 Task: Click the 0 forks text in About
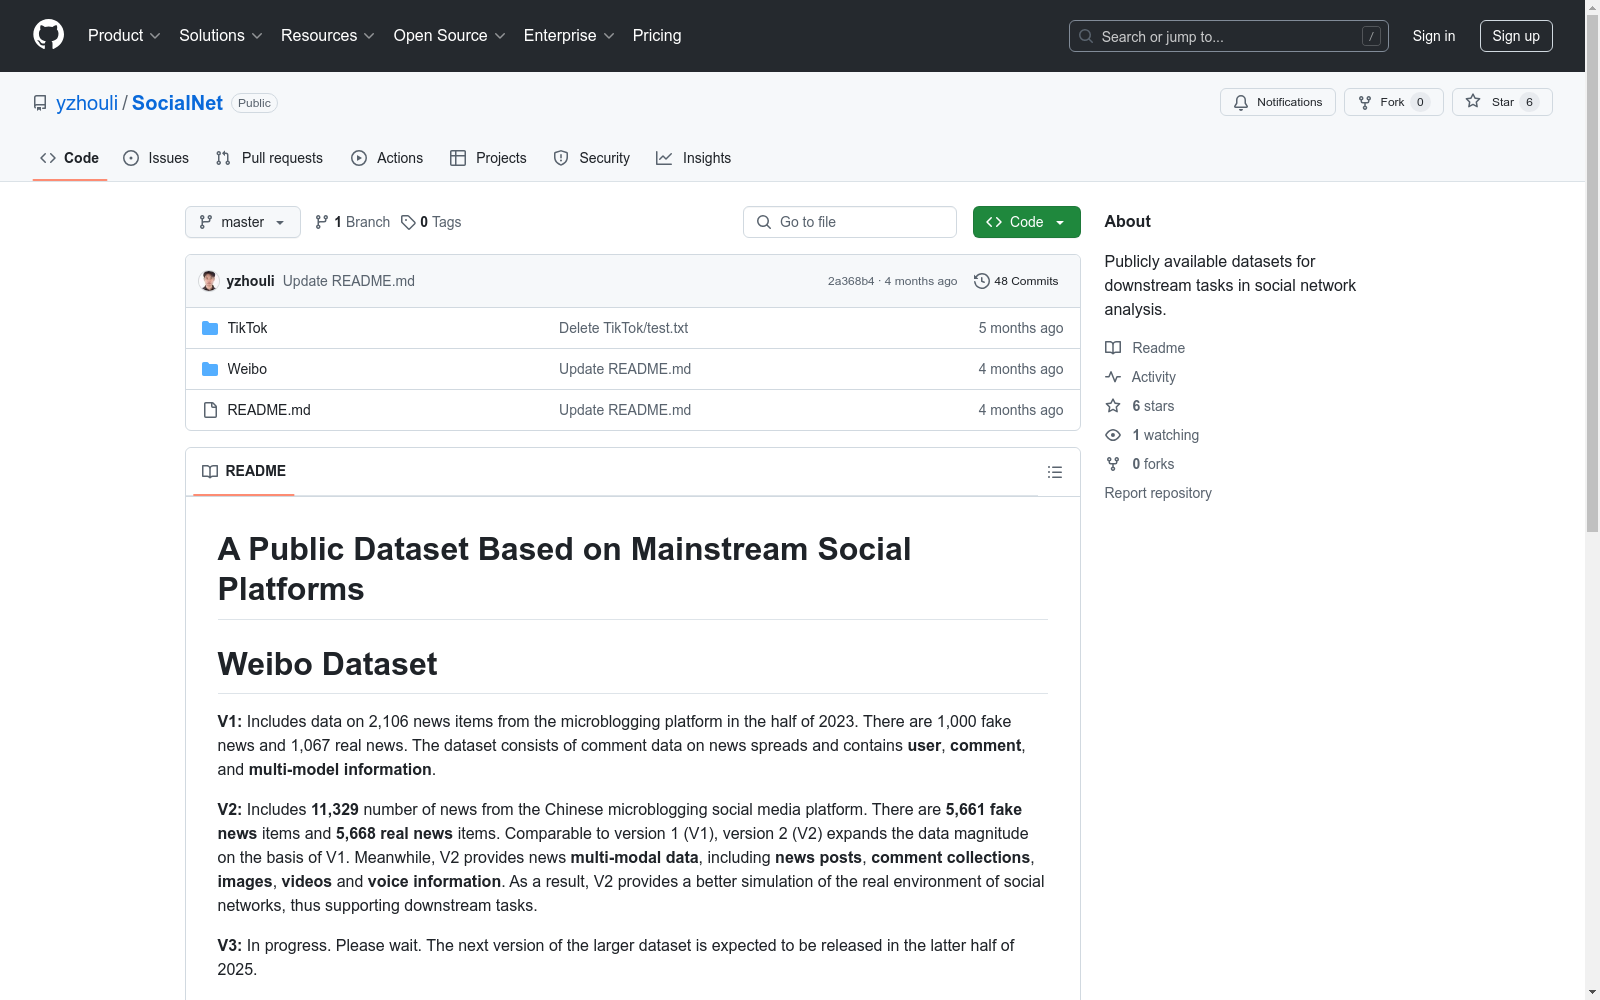click(x=1153, y=464)
